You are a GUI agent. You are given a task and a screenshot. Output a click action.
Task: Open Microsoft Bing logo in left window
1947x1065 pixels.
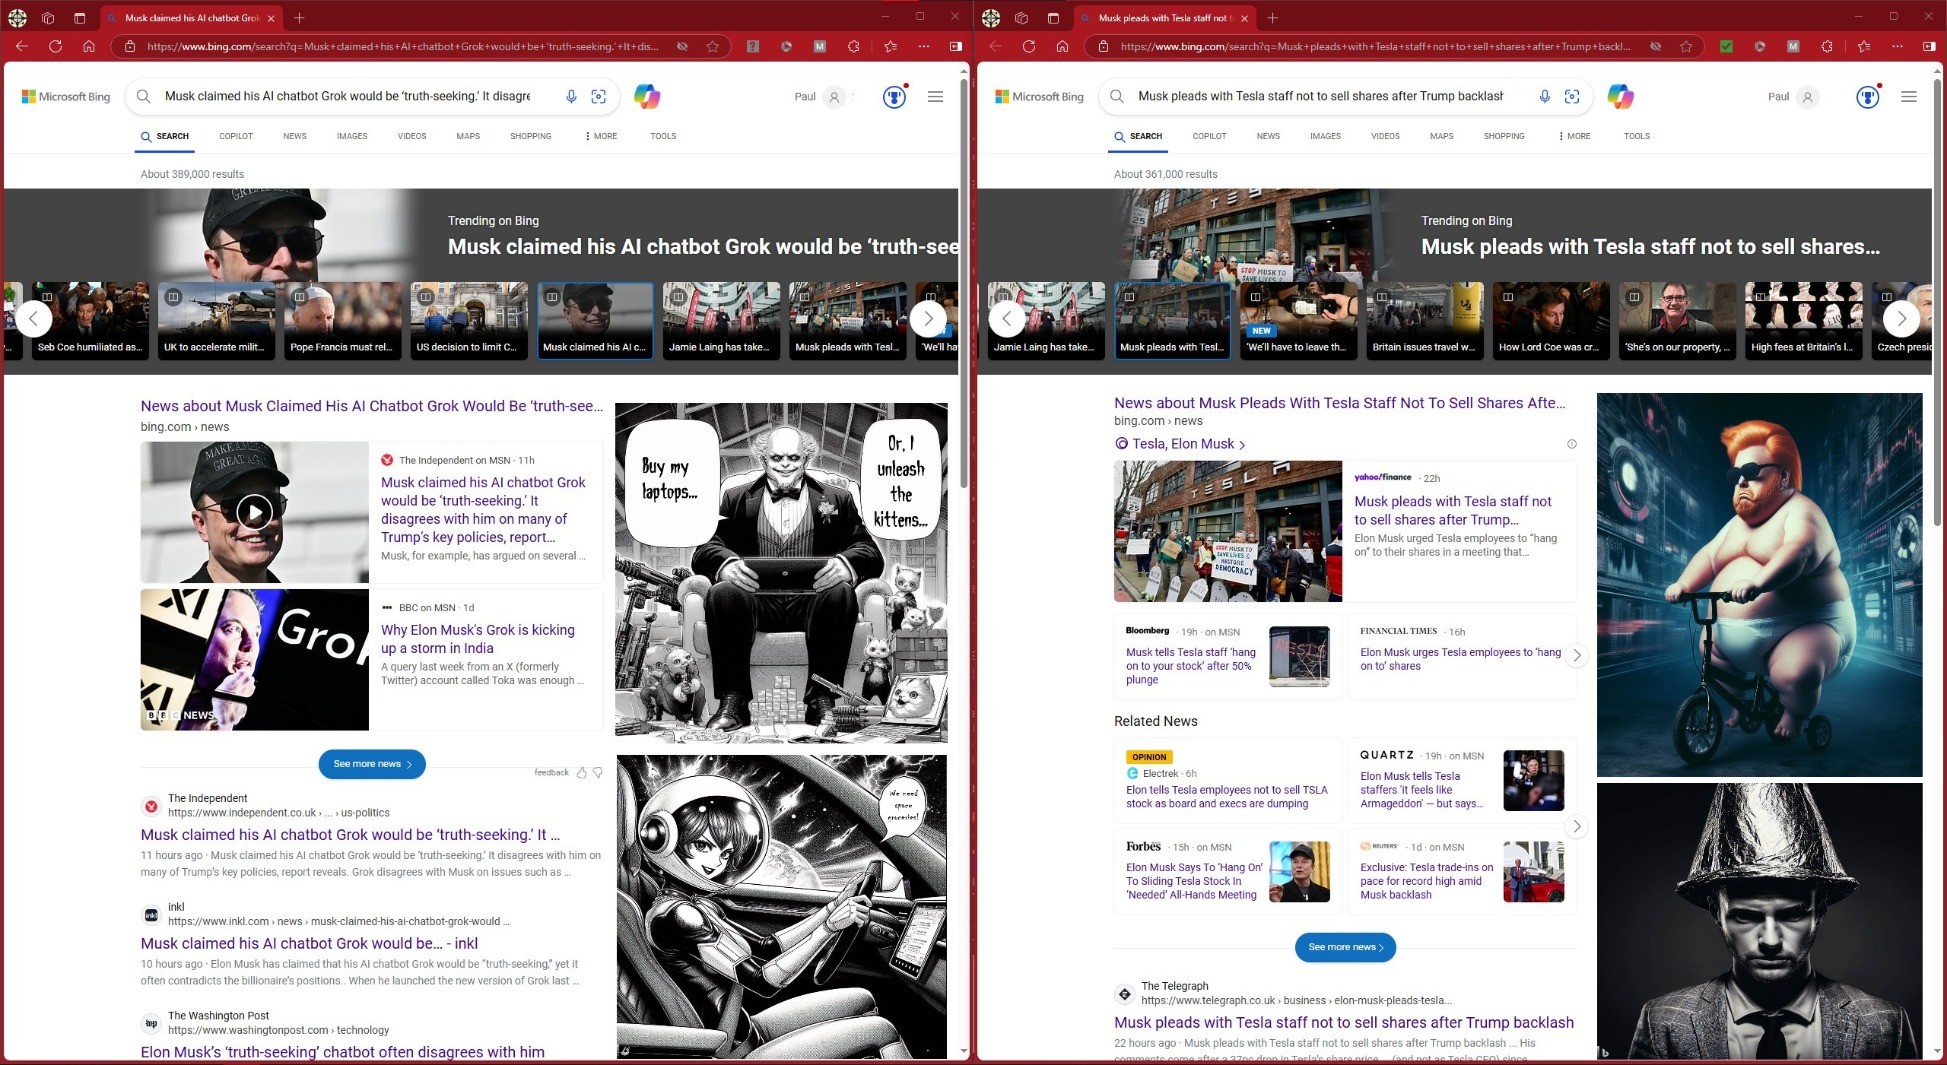66,97
